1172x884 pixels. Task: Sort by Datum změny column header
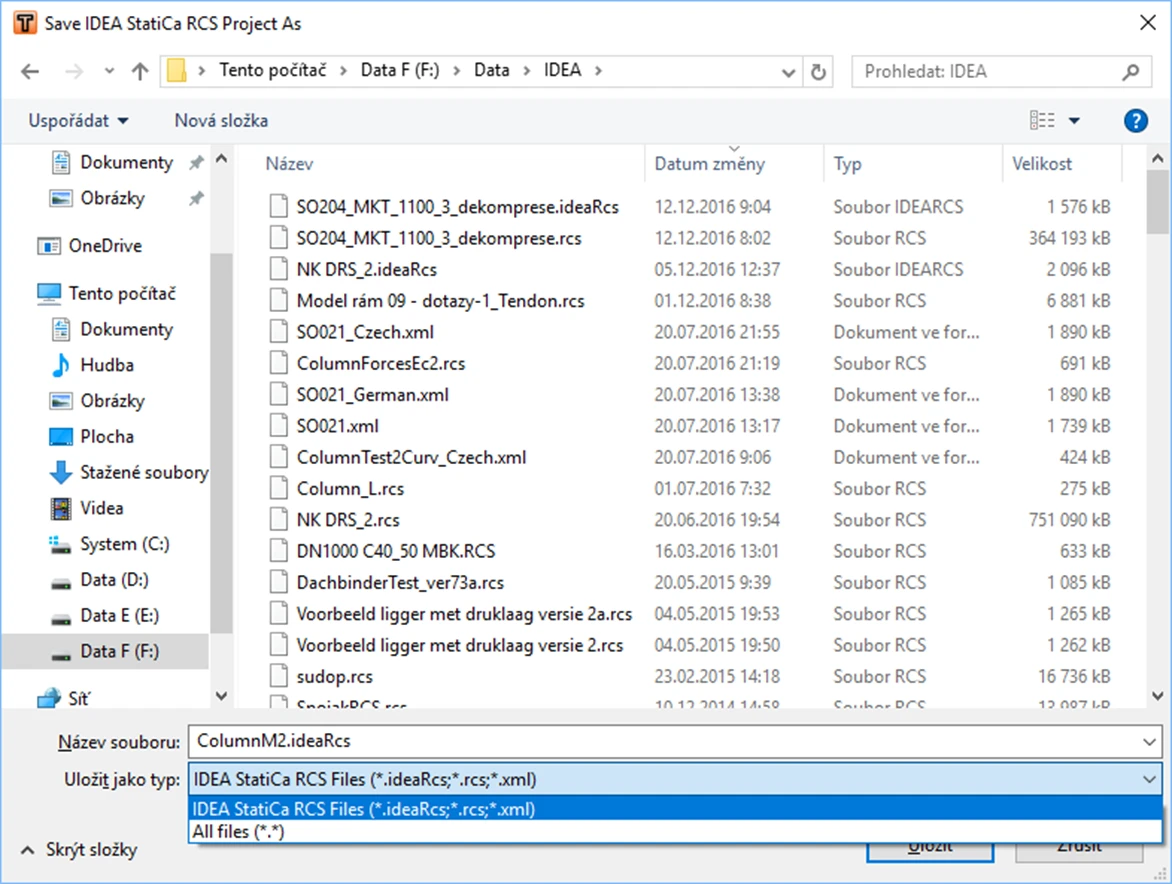pos(709,164)
